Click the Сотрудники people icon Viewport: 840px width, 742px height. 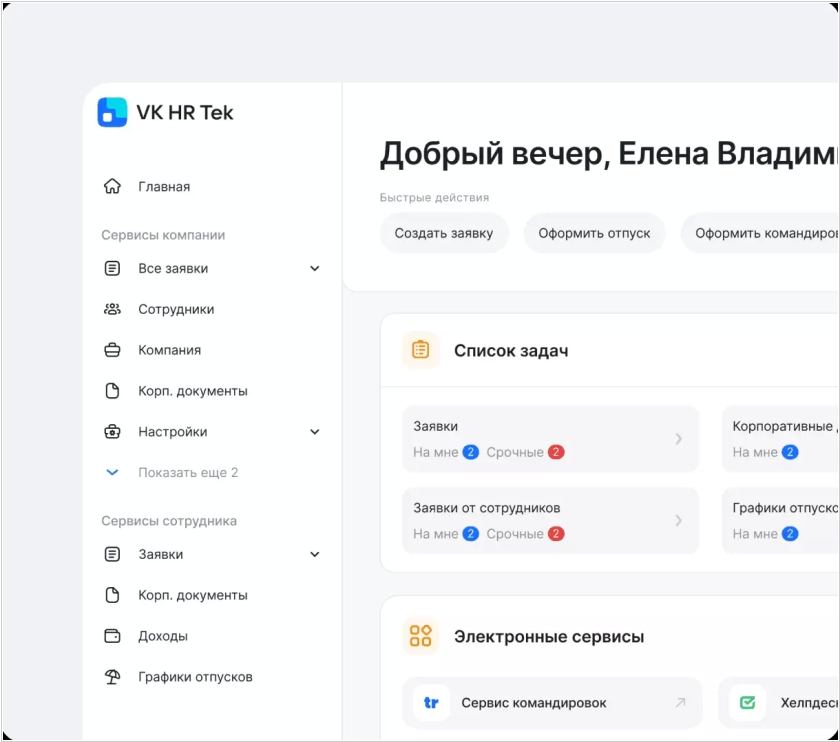[113, 310]
